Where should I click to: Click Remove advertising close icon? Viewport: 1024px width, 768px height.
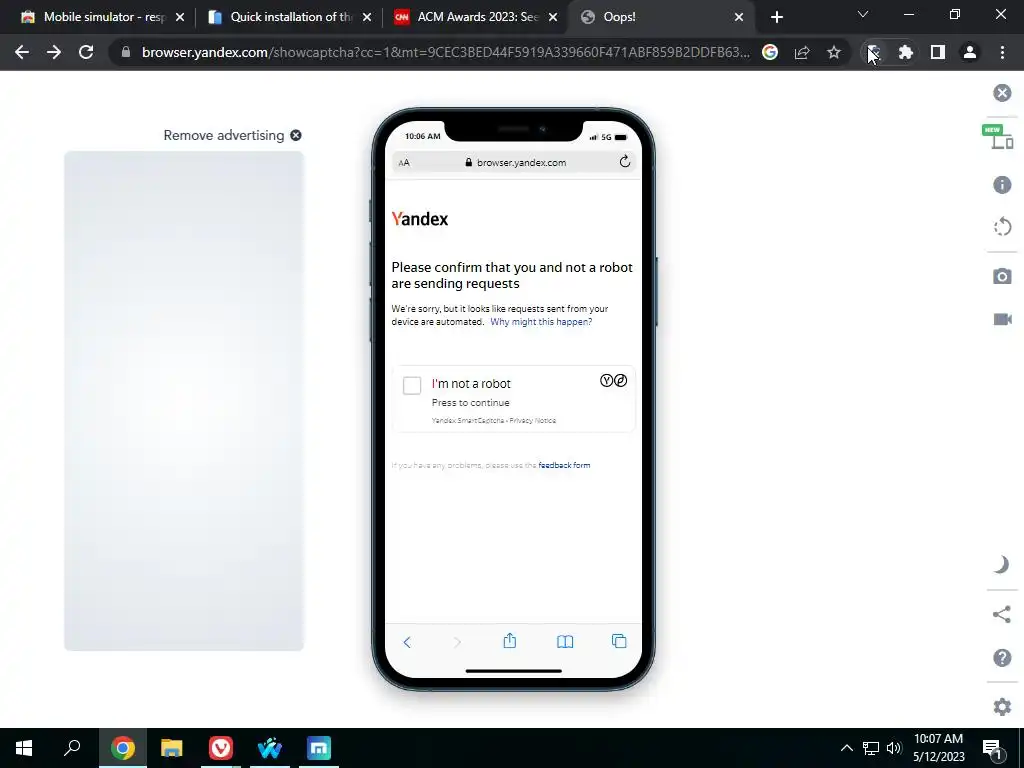(x=296, y=135)
